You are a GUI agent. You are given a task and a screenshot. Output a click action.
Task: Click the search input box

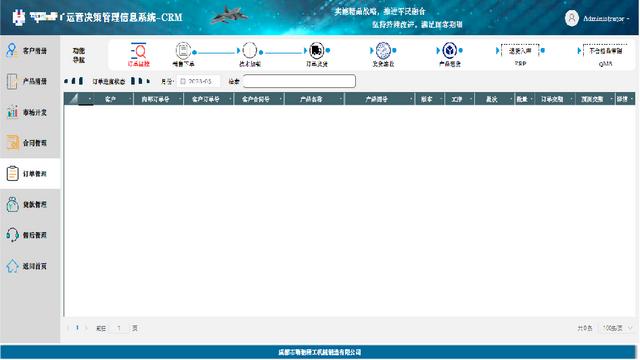tap(299, 81)
